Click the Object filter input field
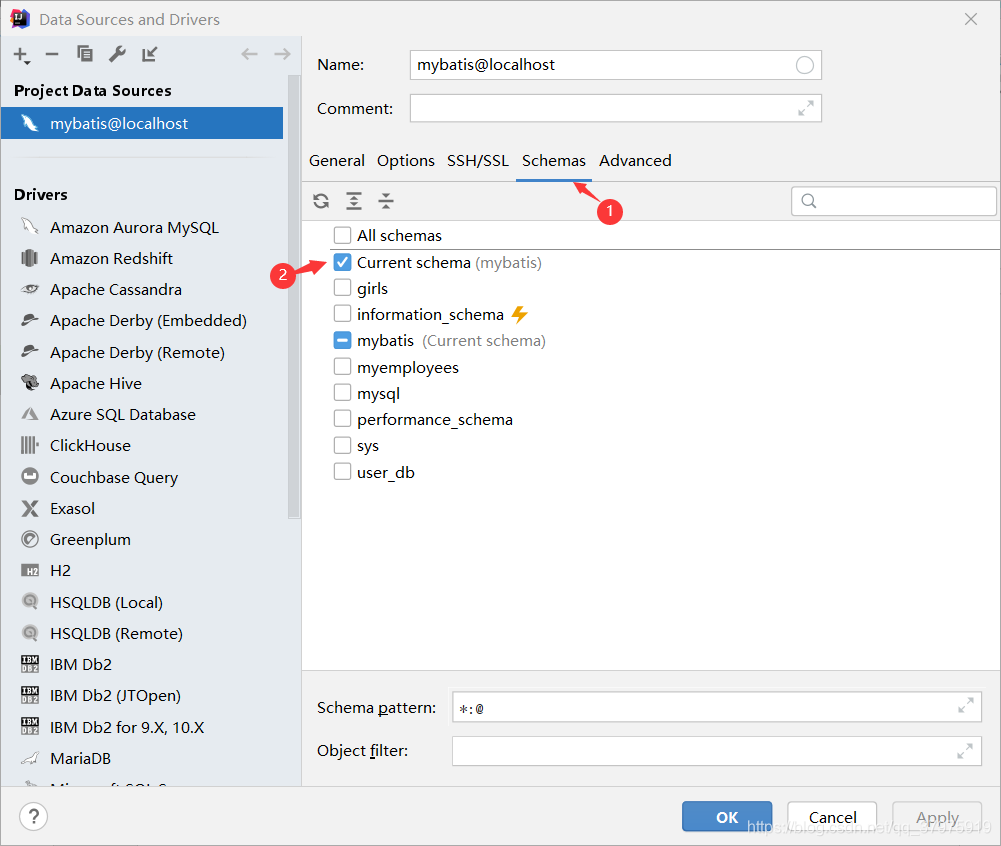 click(716, 751)
